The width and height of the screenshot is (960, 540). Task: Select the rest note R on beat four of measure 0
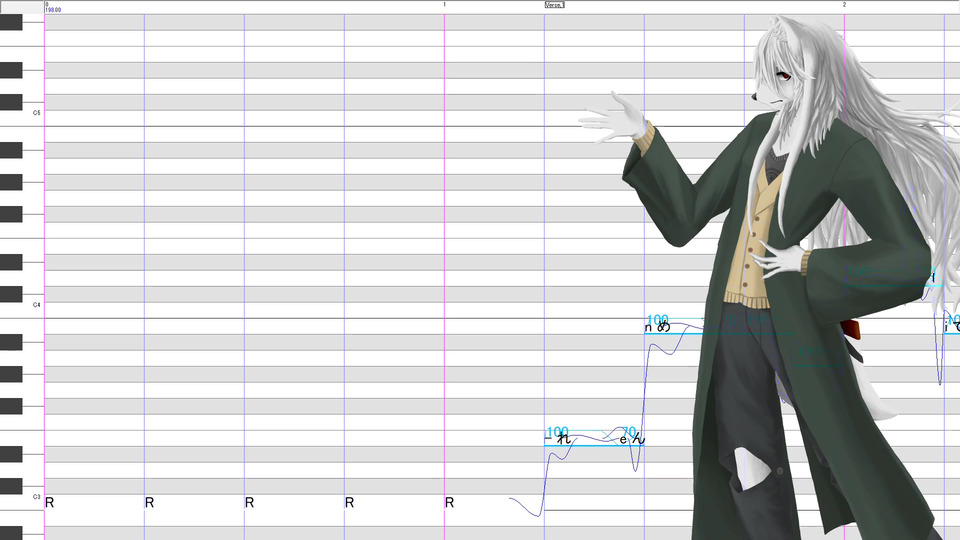click(349, 503)
